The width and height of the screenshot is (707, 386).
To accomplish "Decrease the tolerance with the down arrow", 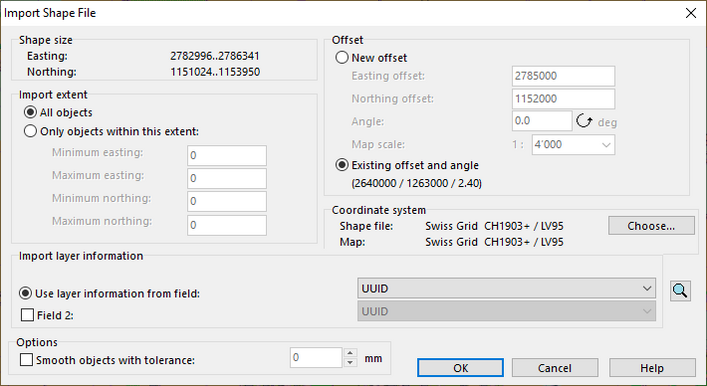I will click(x=350, y=362).
